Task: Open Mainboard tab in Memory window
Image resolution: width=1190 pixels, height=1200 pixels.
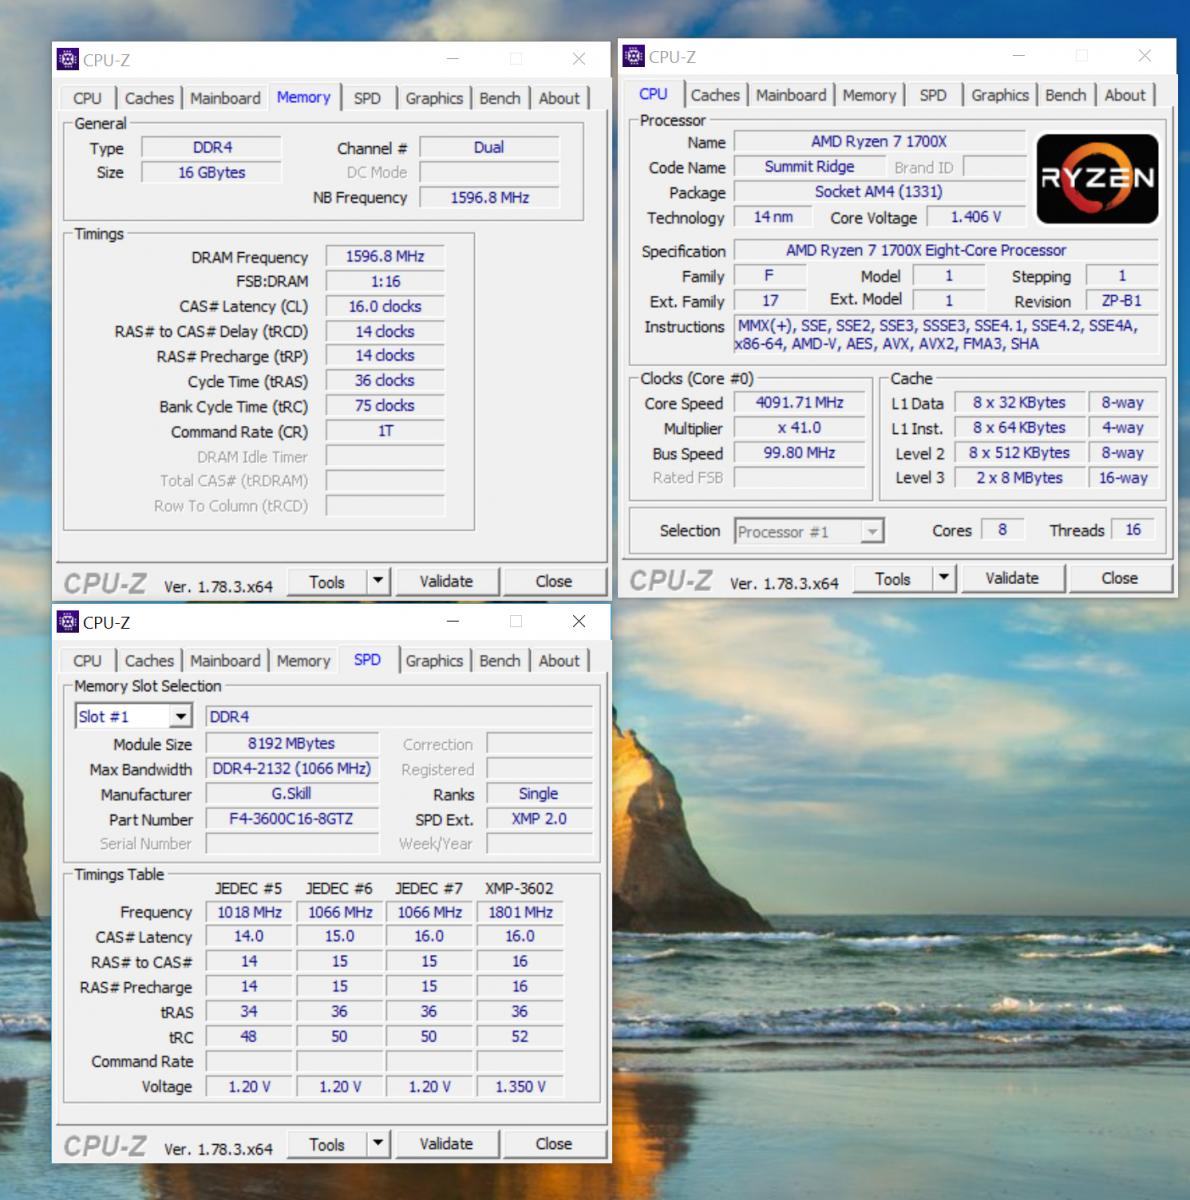Action: [225, 98]
